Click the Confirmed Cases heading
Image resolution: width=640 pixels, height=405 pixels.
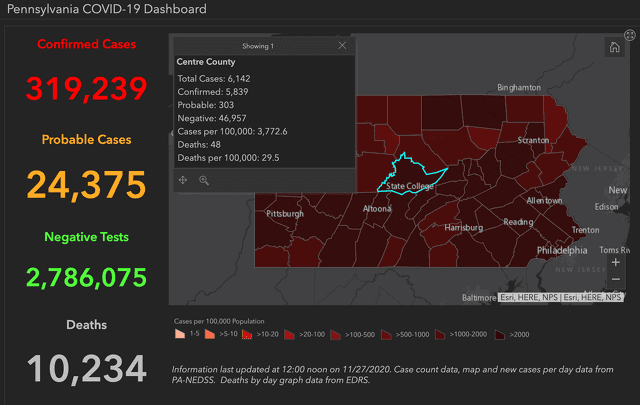(87, 44)
